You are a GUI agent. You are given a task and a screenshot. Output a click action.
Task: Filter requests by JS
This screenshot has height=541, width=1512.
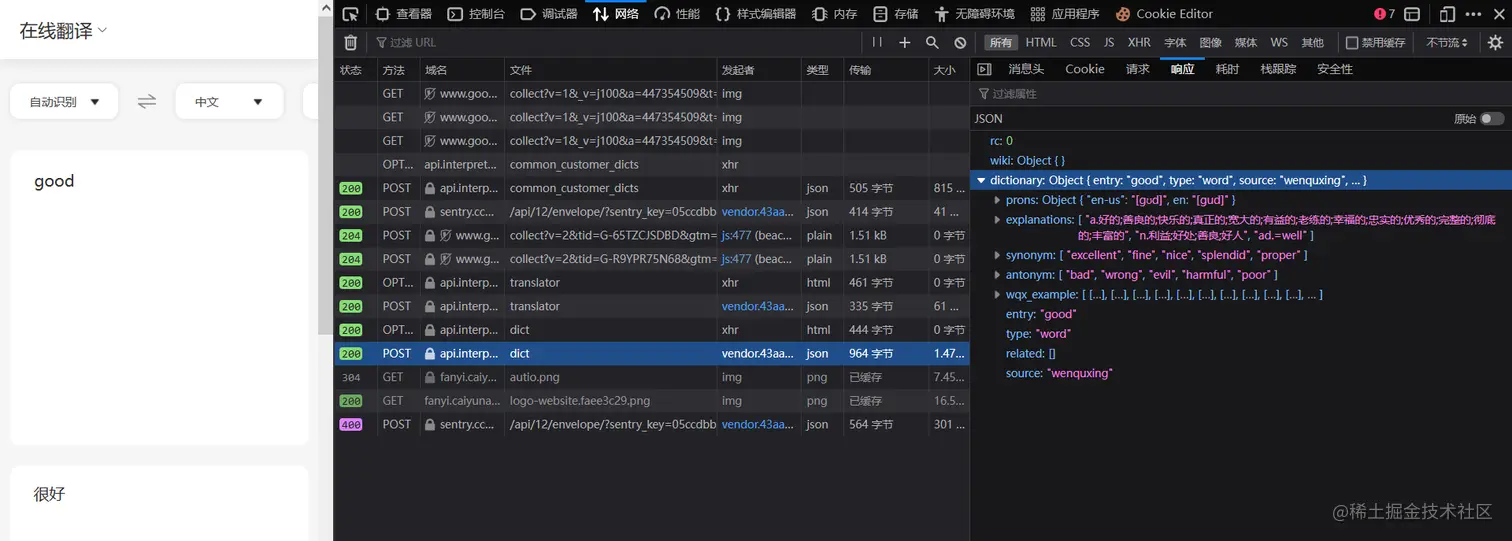coord(1109,42)
